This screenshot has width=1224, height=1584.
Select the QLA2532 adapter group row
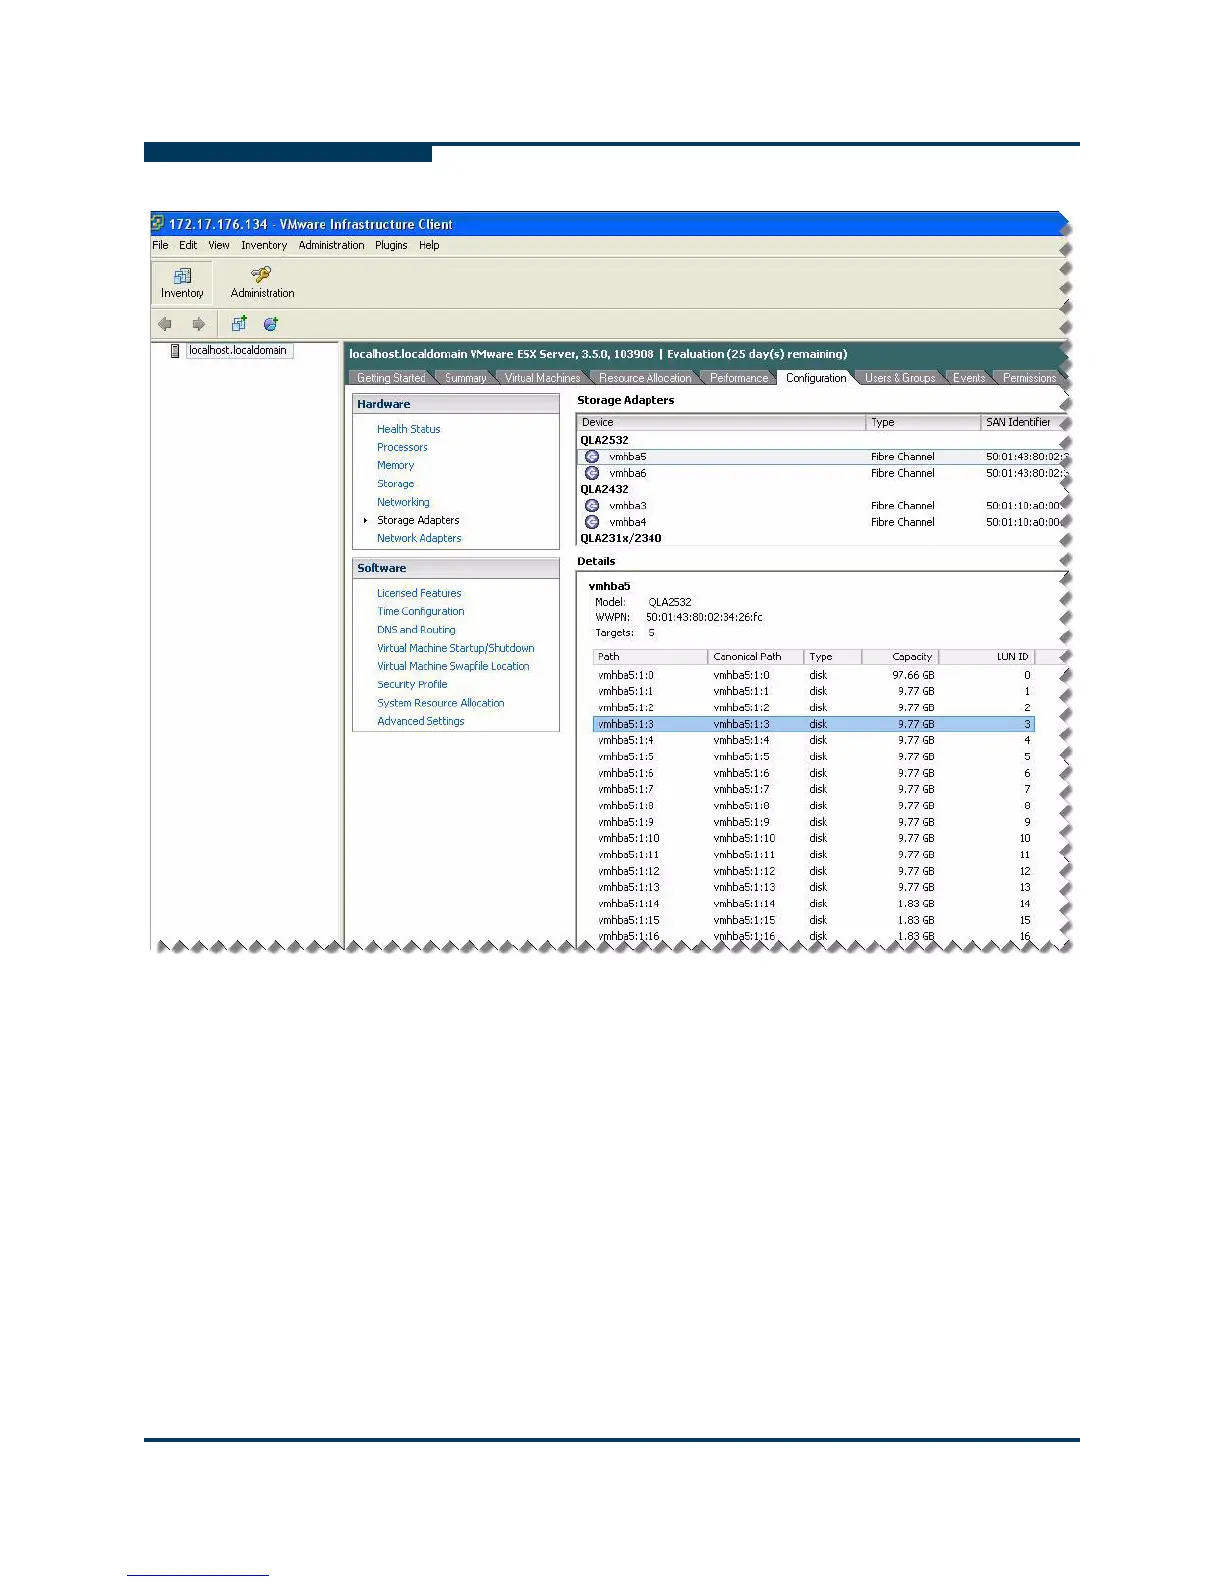point(821,440)
